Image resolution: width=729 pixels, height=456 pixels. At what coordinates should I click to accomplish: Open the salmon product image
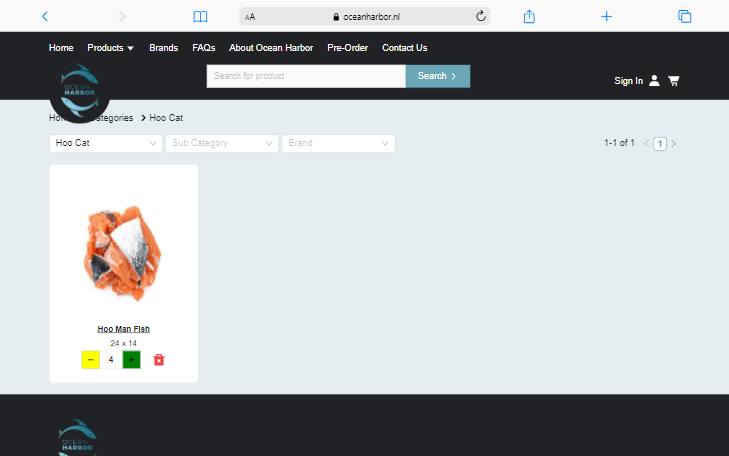123,253
